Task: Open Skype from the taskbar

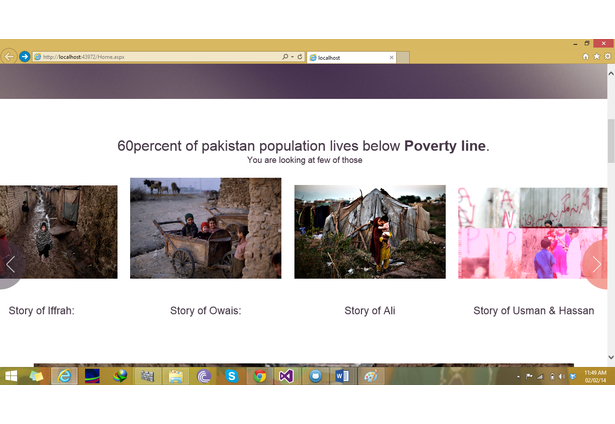Action: pyautogui.click(x=232, y=376)
